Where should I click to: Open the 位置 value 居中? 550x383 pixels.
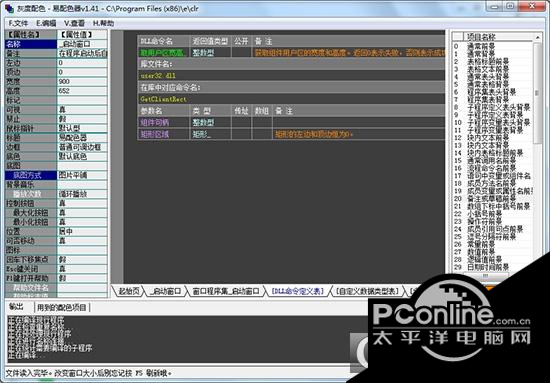pyautogui.click(x=82, y=231)
